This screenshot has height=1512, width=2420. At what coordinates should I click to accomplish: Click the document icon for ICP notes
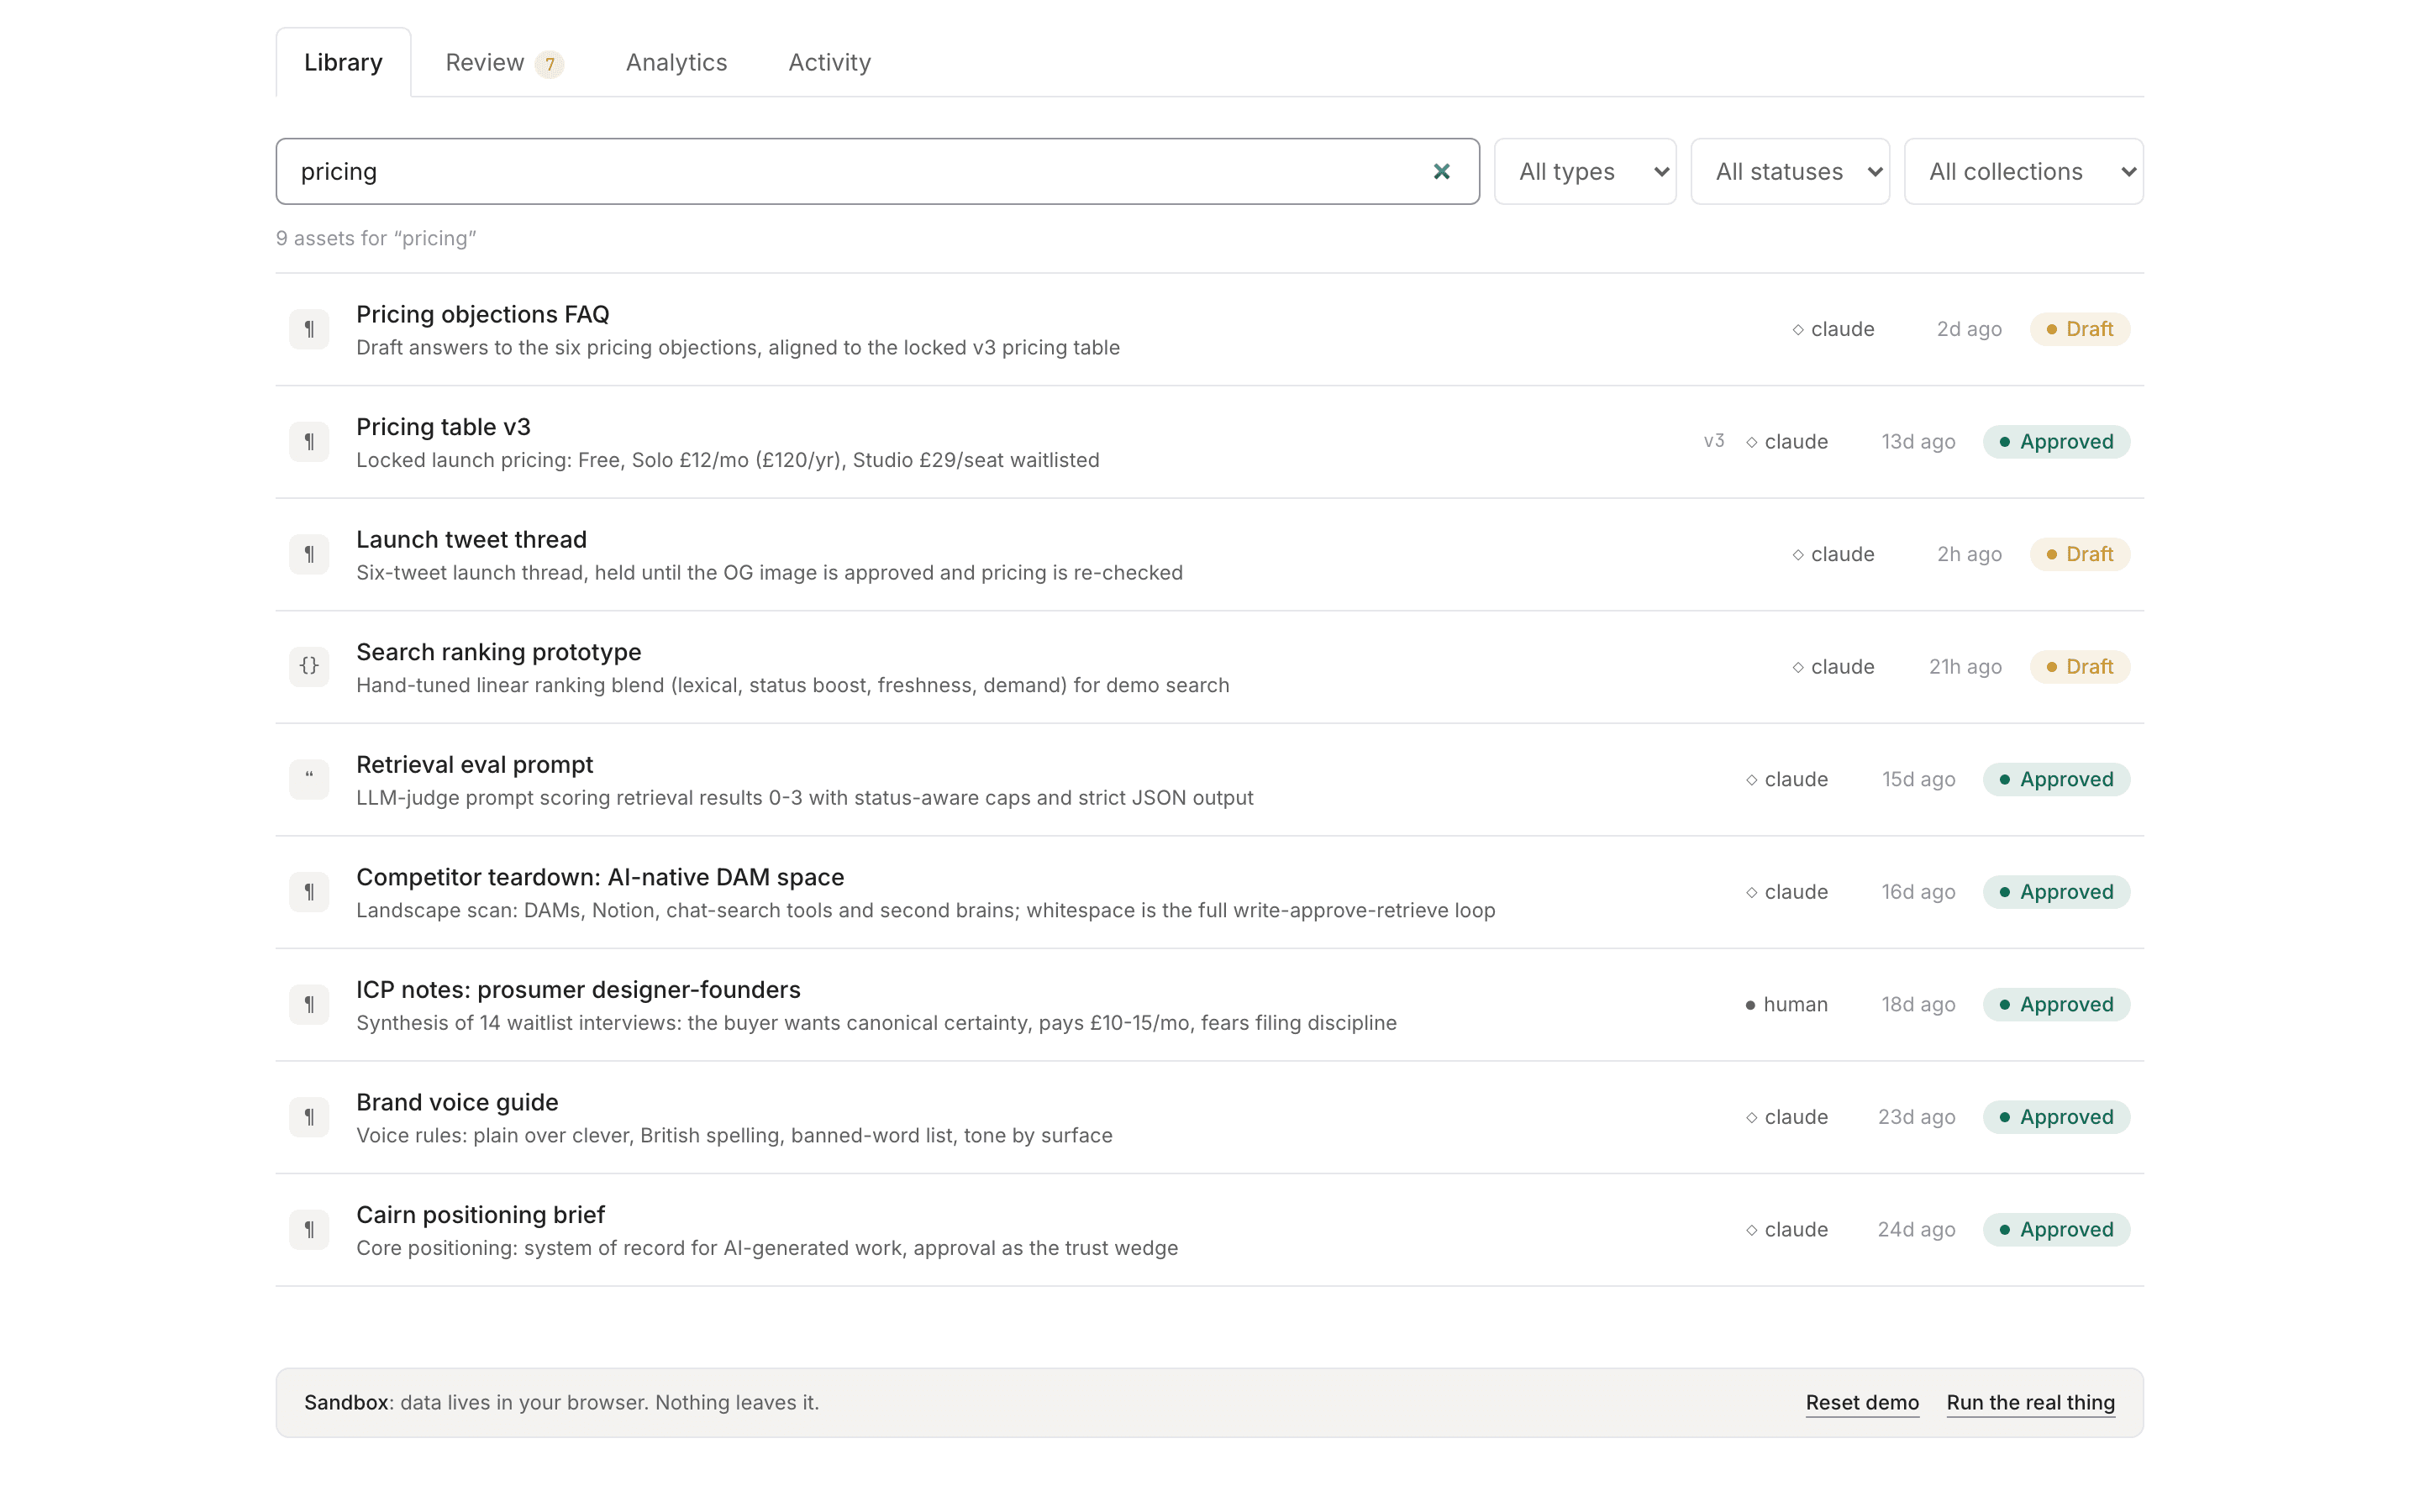click(309, 1004)
